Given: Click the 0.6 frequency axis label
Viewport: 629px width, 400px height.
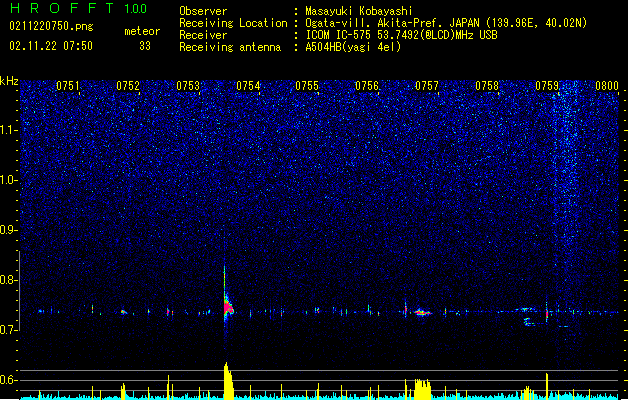Looking at the screenshot, I should pyautogui.click(x=8, y=380).
